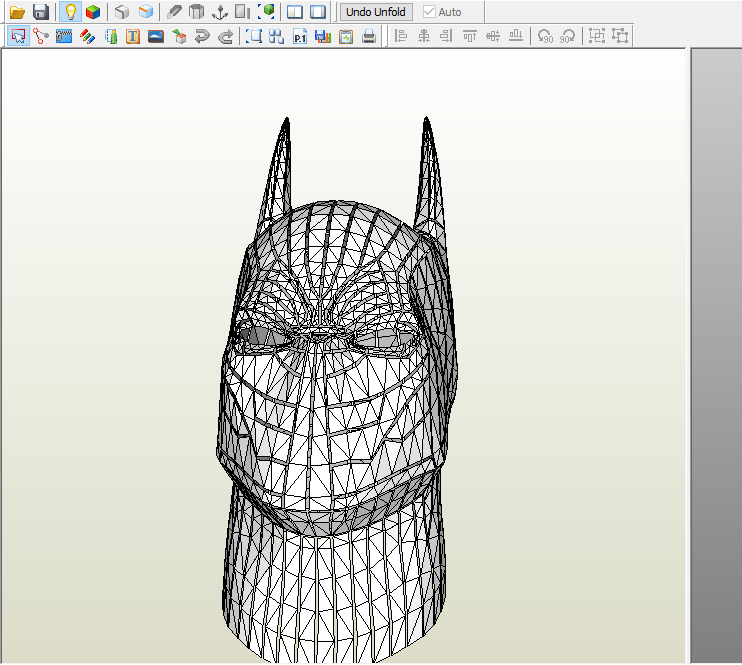Click the gray cube model icon
The image size is (742, 665).
pos(122,12)
